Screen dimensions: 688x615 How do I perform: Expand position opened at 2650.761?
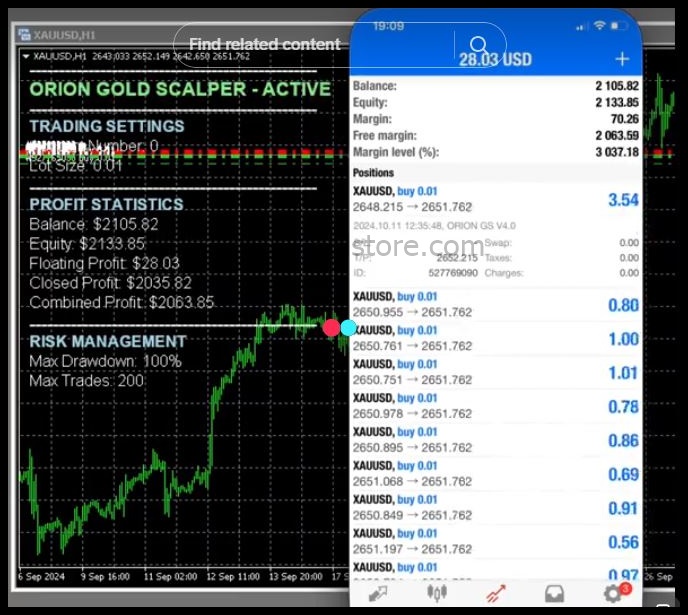click(496, 338)
